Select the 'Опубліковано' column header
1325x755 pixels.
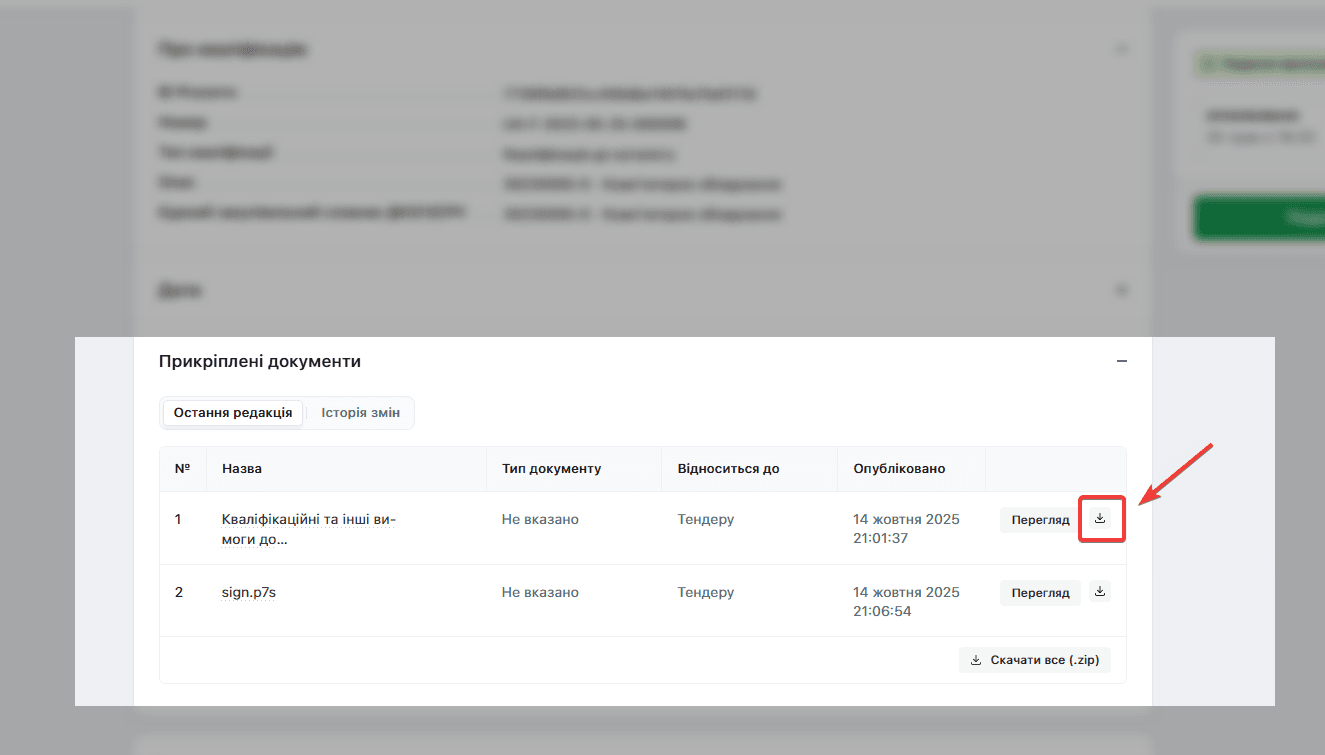899,468
